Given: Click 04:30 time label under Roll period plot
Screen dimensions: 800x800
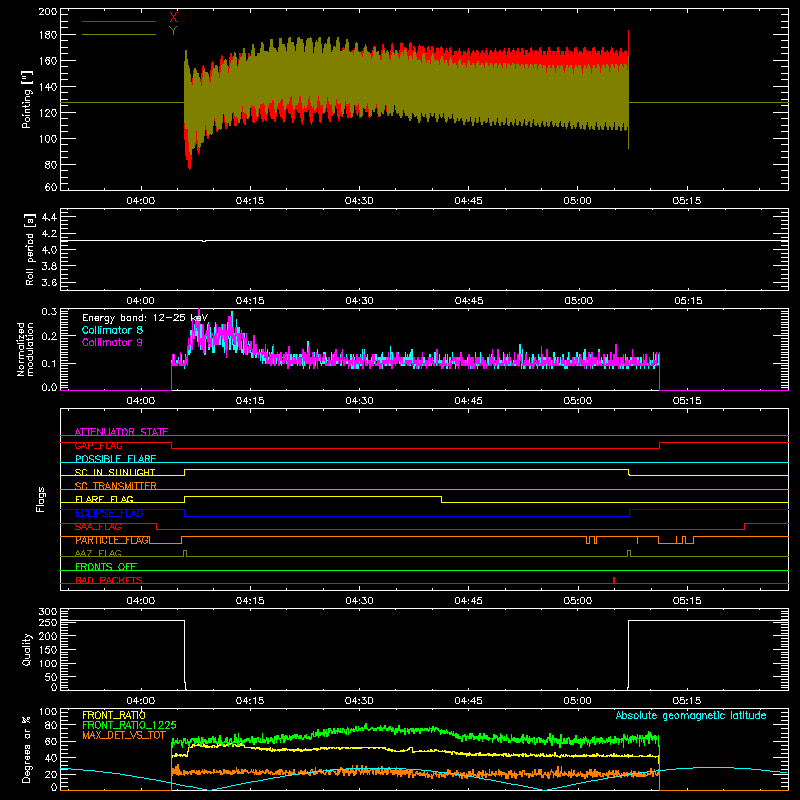Looking at the screenshot, I should tap(359, 301).
